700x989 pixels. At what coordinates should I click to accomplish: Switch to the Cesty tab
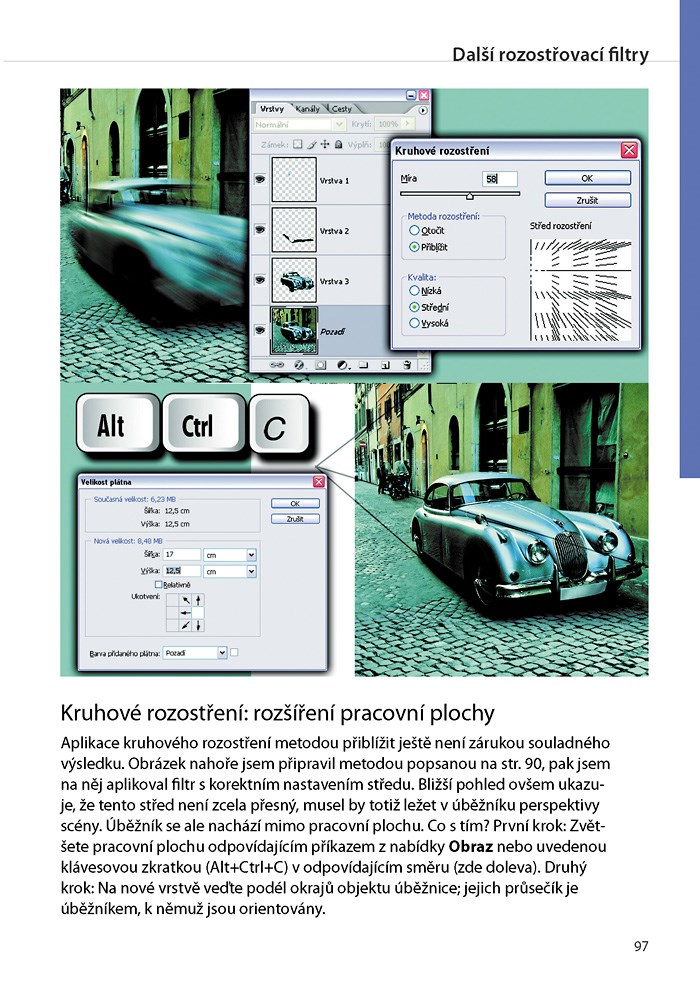[x=341, y=108]
